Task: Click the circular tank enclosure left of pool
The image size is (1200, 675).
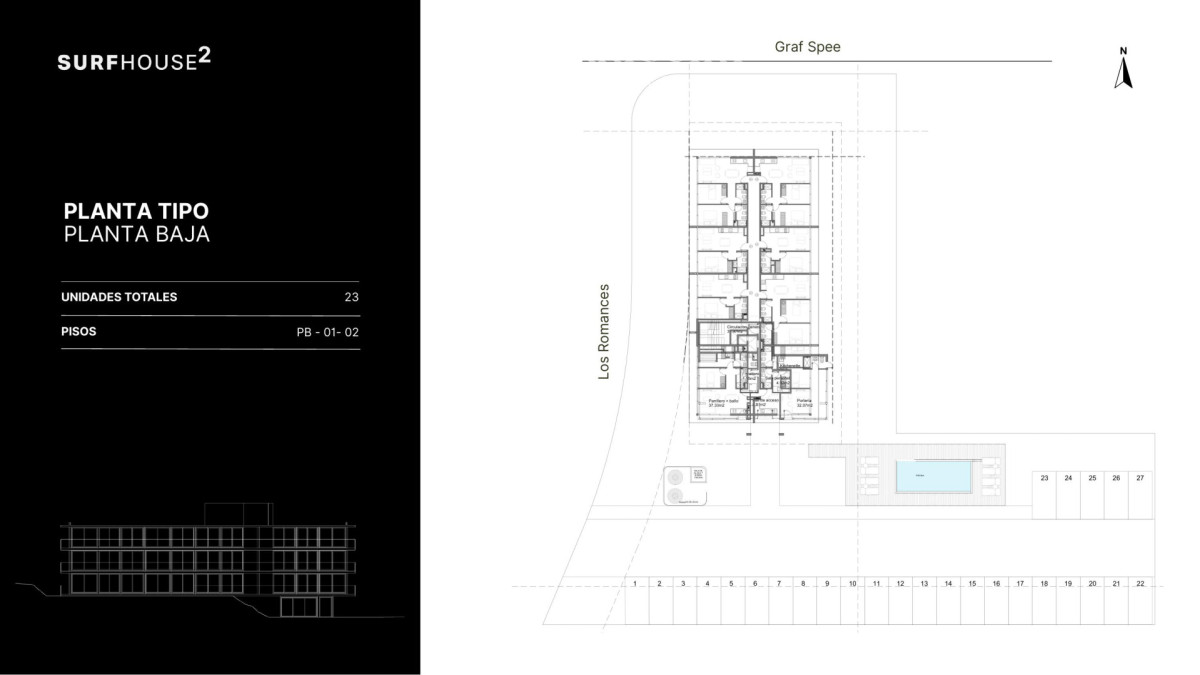Action: (686, 486)
